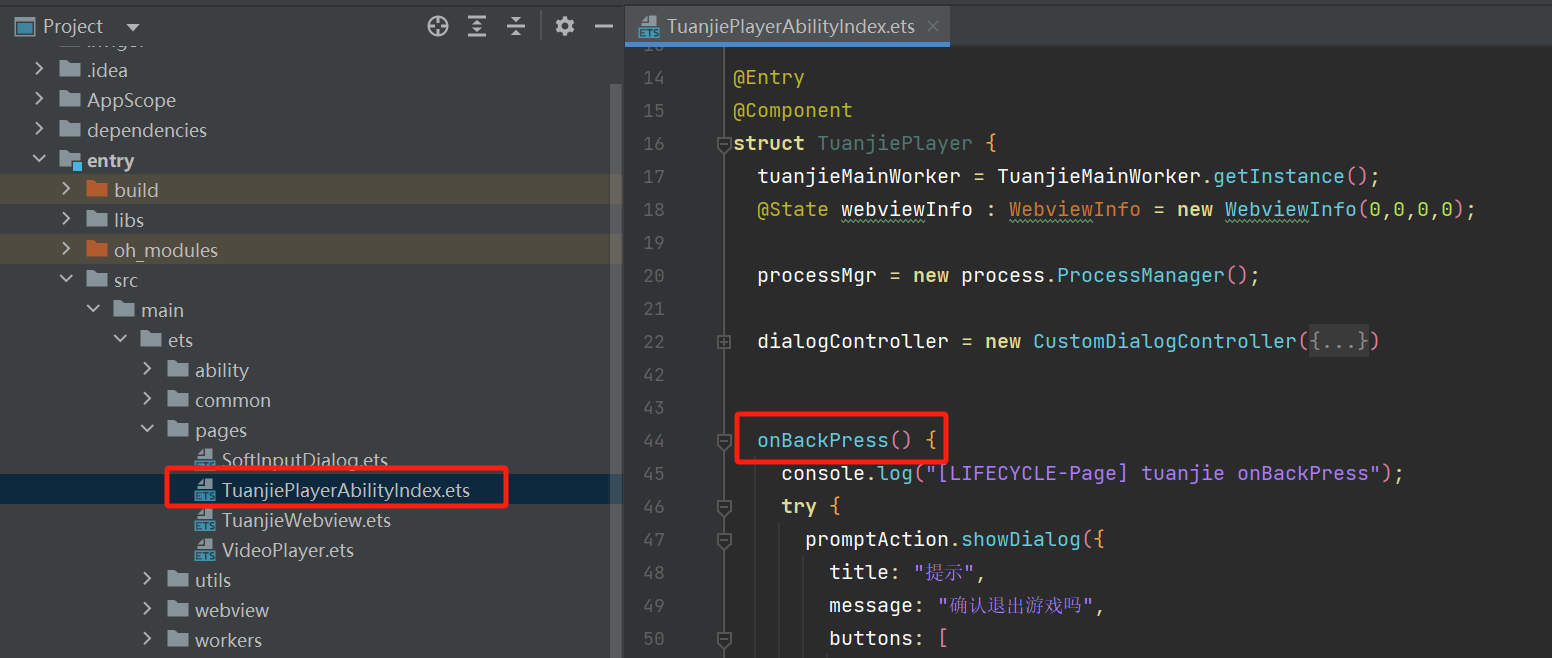The image size is (1552, 658).
Task: Collapse the pages folder
Action: point(148,430)
